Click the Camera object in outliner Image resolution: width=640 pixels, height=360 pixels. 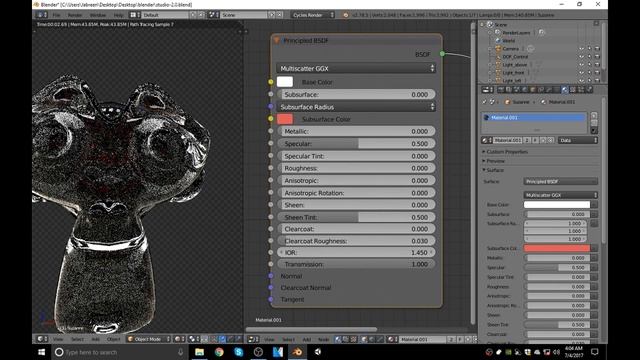[510, 49]
